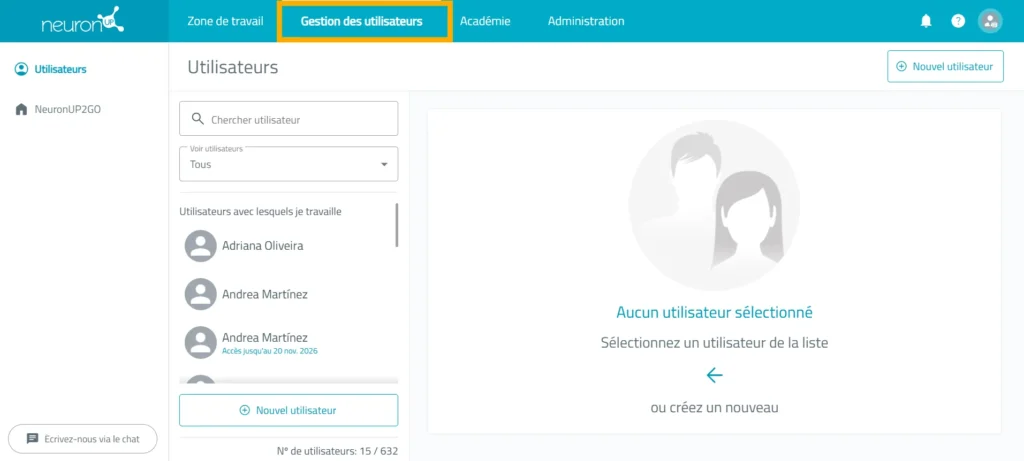Click the chat bubble icon
Screen dimensions: 1024x461
(33, 439)
